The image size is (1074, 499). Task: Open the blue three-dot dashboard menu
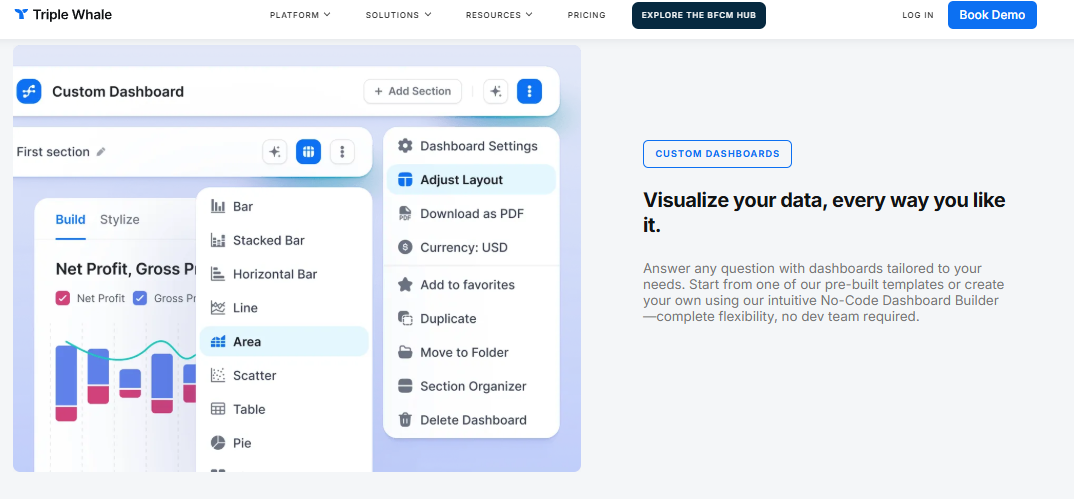(529, 91)
